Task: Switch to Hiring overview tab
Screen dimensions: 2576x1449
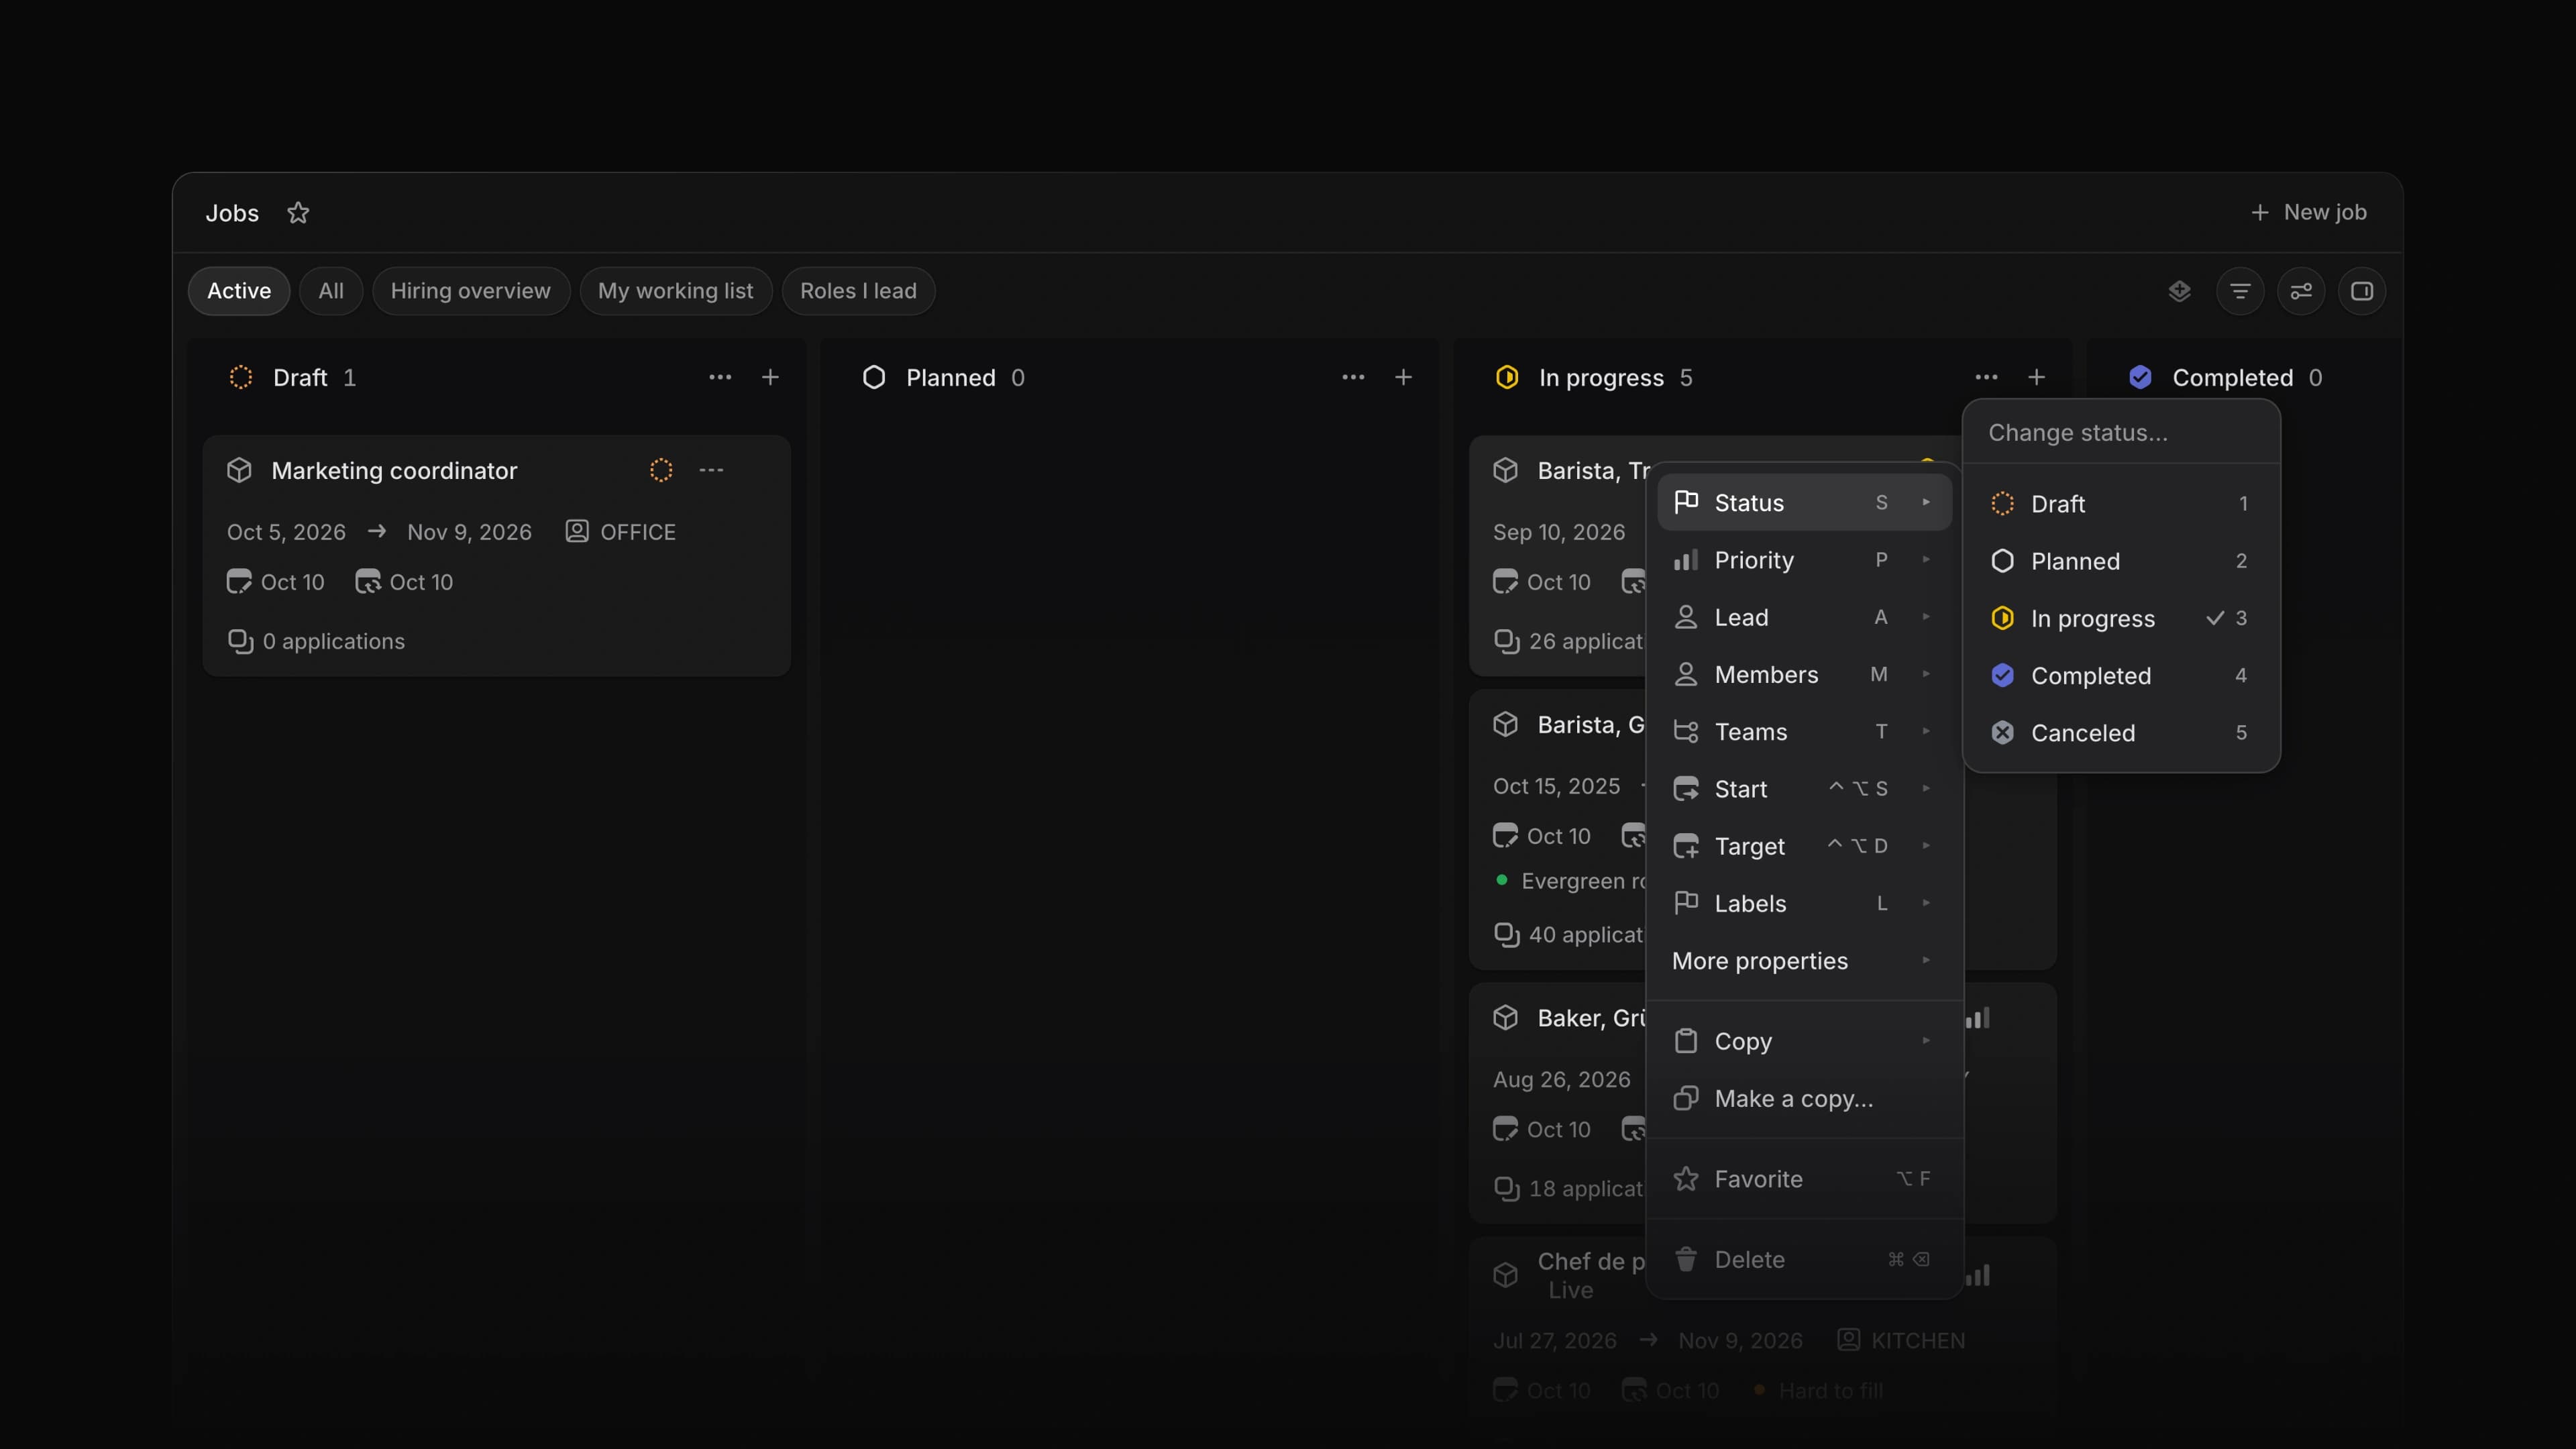Action: pos(470,291)
